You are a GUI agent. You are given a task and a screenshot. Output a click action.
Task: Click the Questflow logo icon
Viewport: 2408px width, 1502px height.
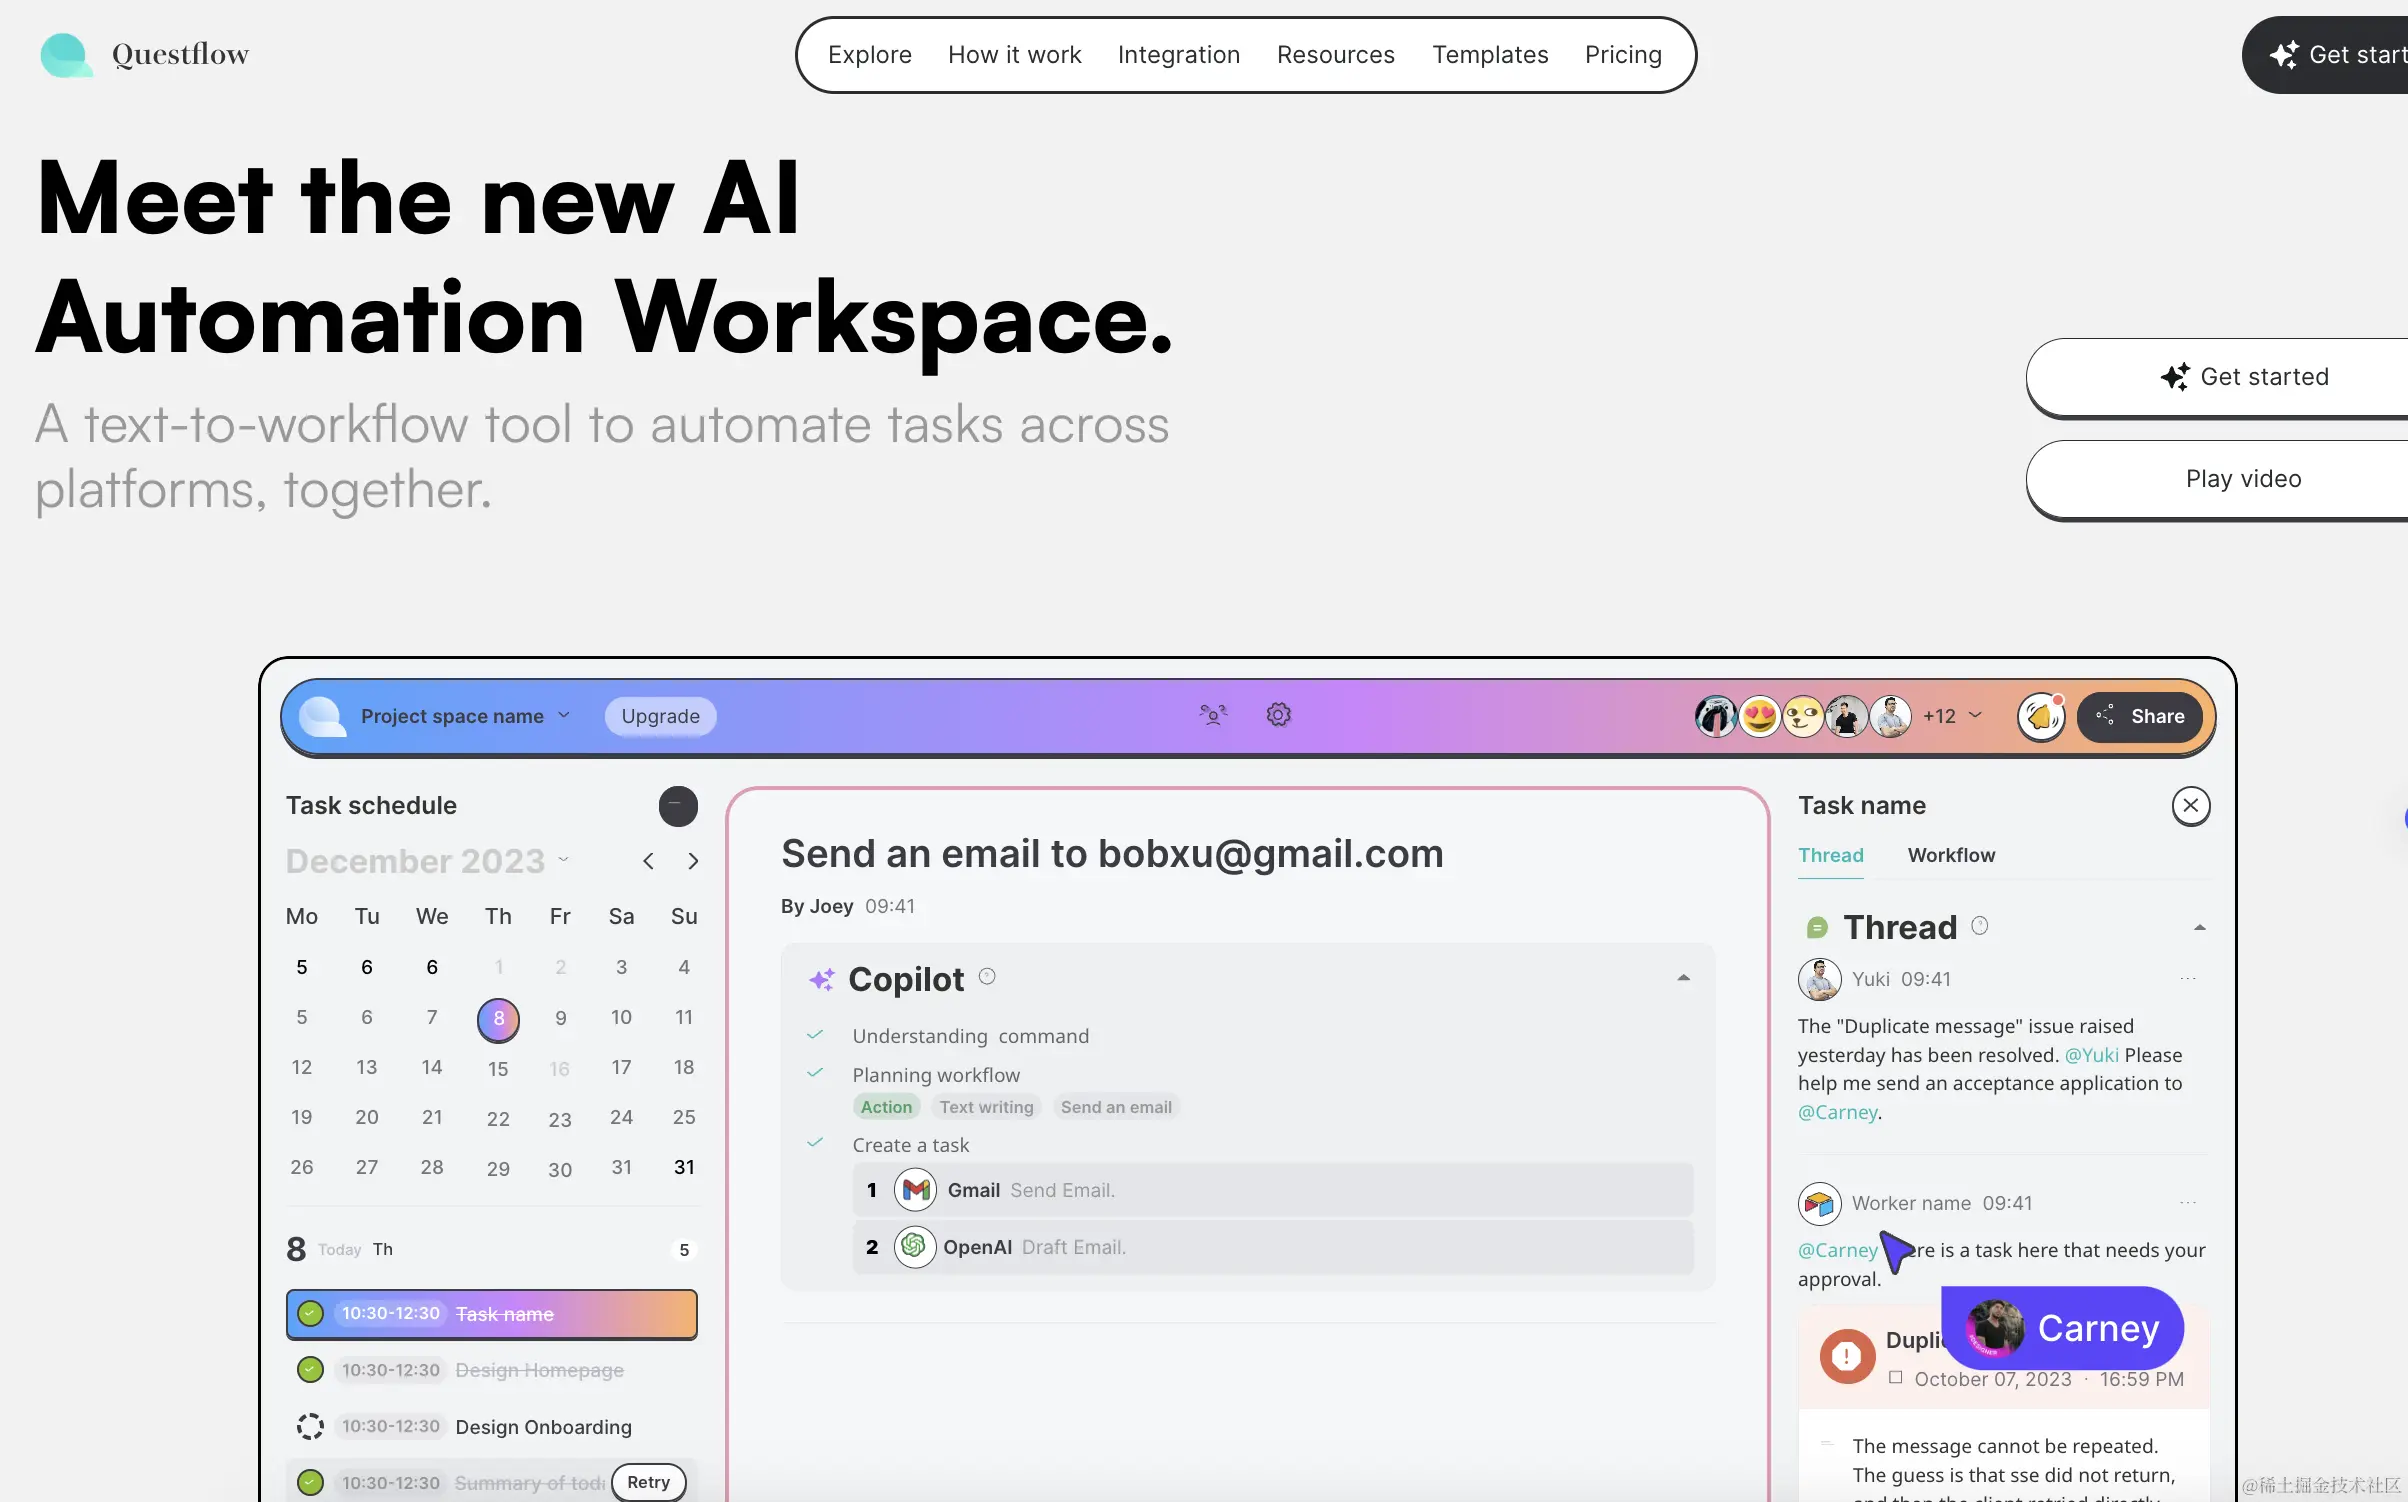pos(66,55)
